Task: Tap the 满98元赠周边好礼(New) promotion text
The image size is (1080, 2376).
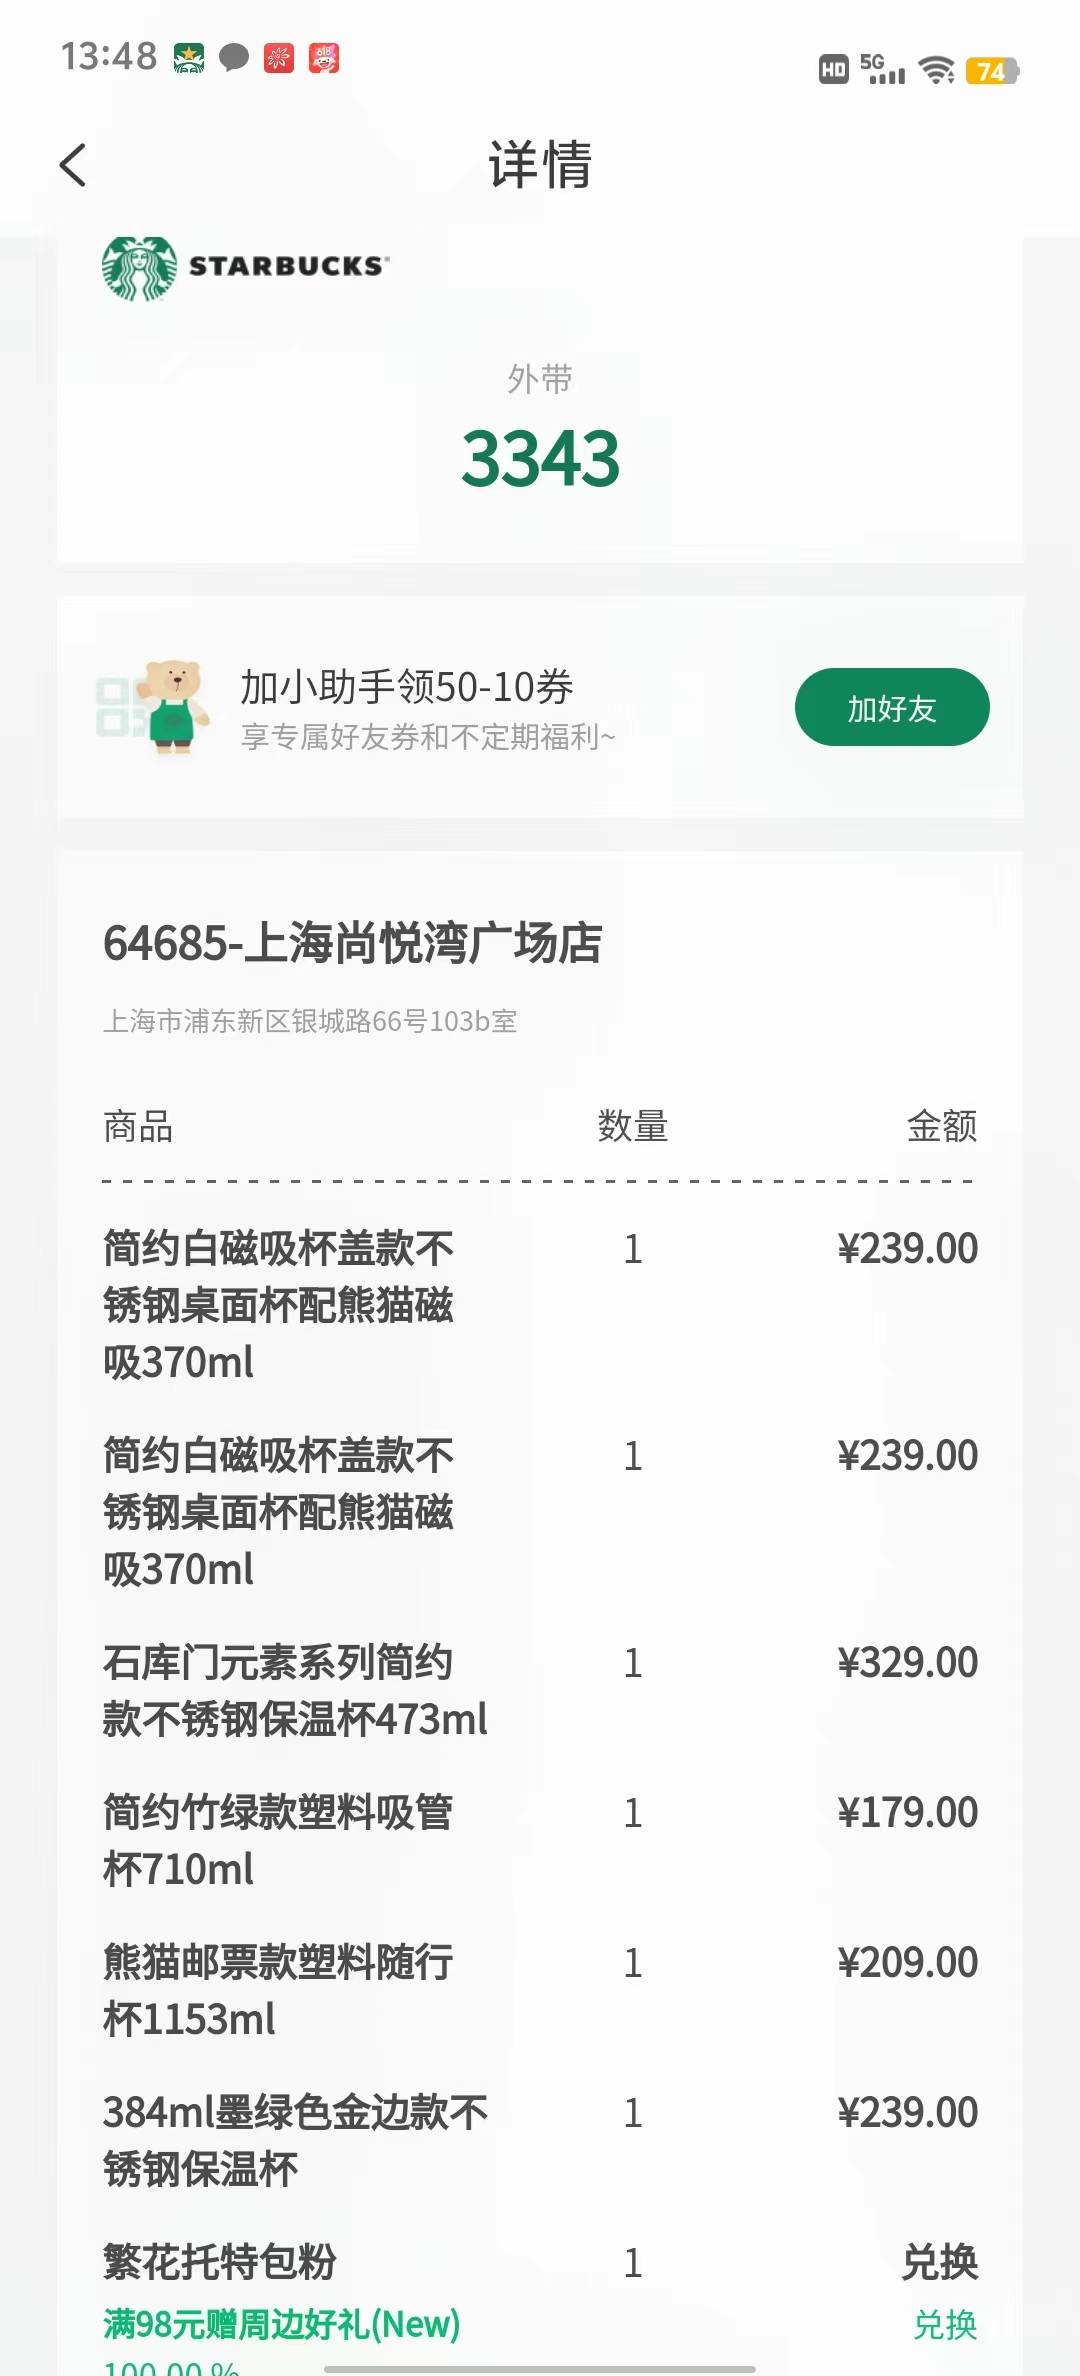Action: 282,2324
